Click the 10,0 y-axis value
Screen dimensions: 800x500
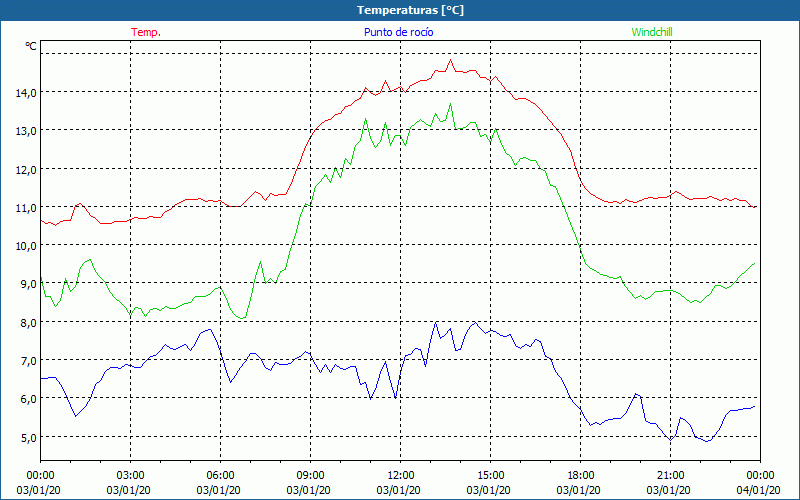click(26, 245)
